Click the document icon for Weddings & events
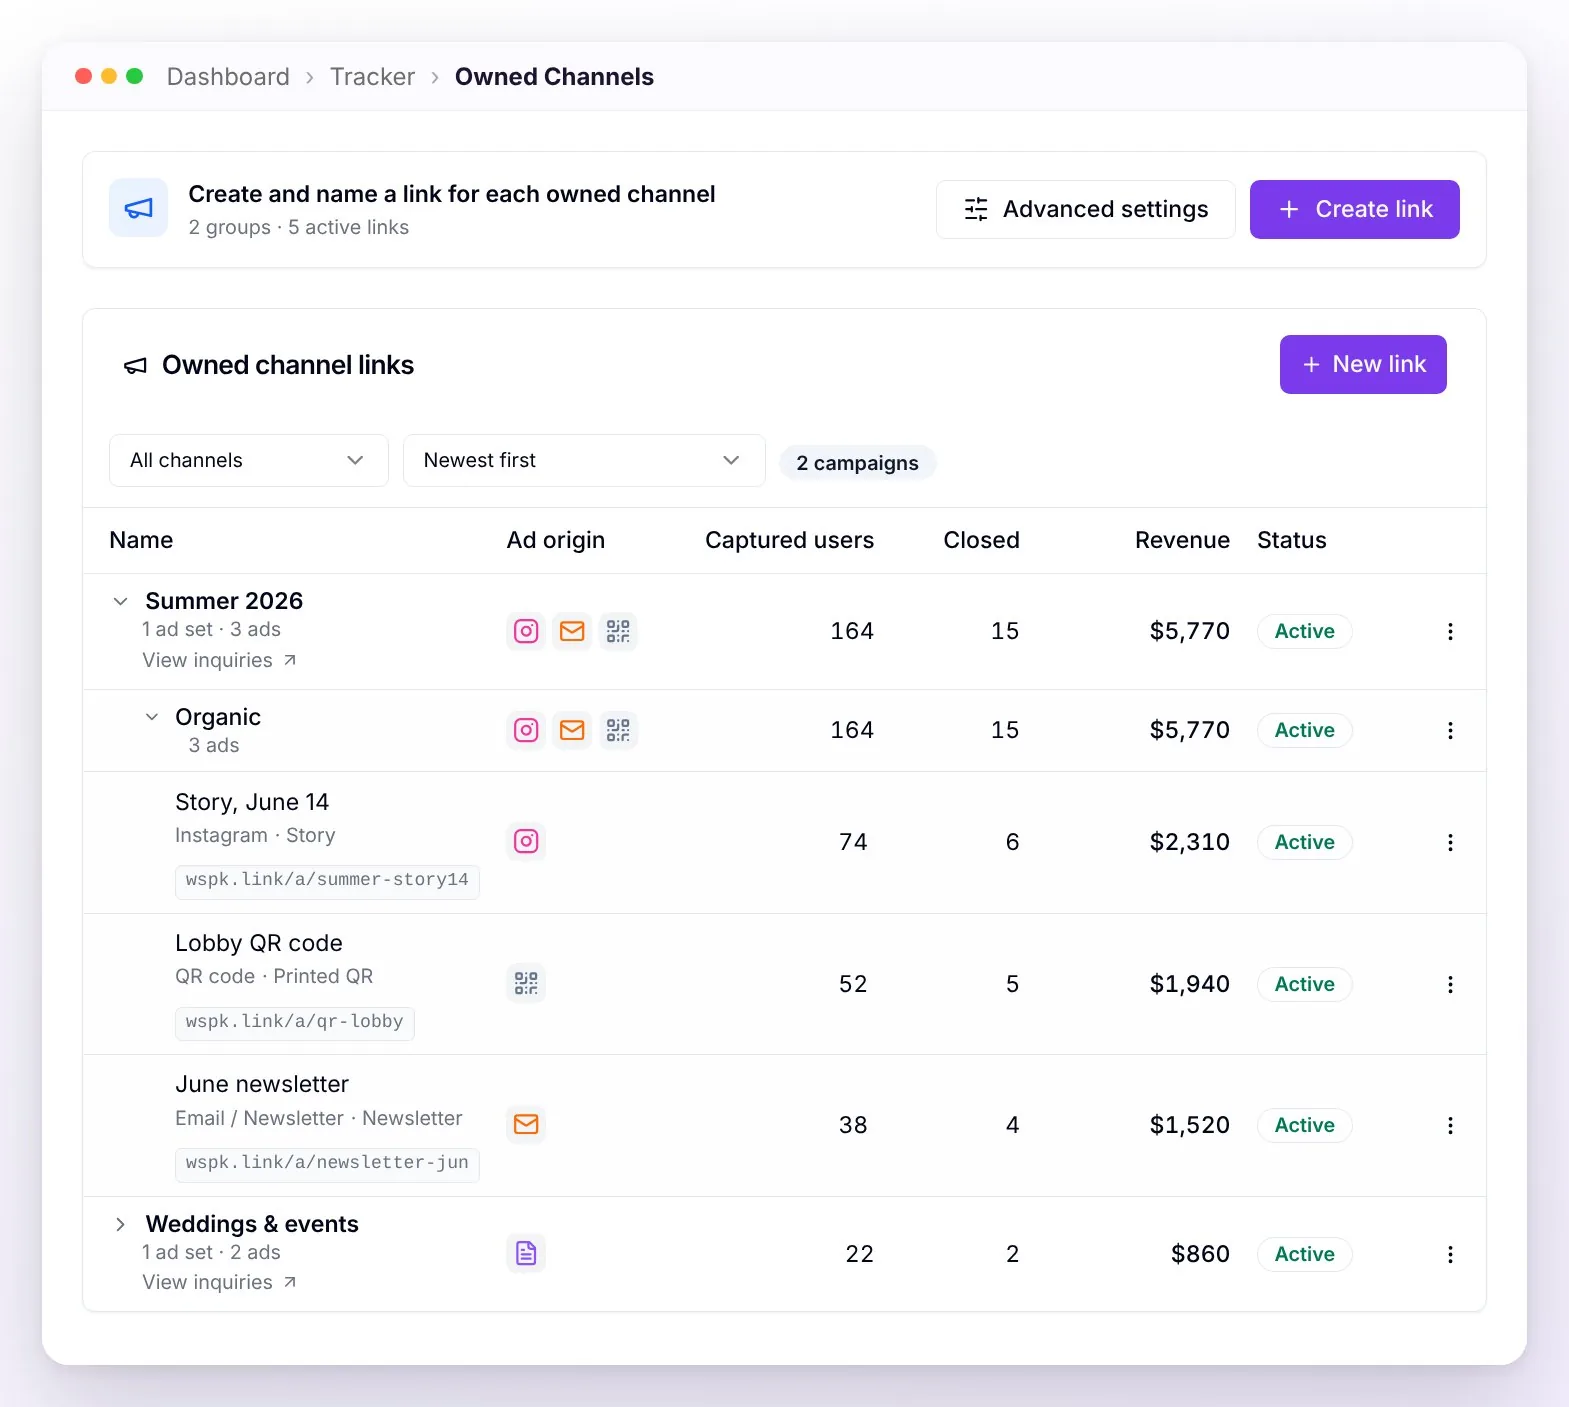Image resolution: width=1569 pixels, height=1407 pixels. 526,1253
